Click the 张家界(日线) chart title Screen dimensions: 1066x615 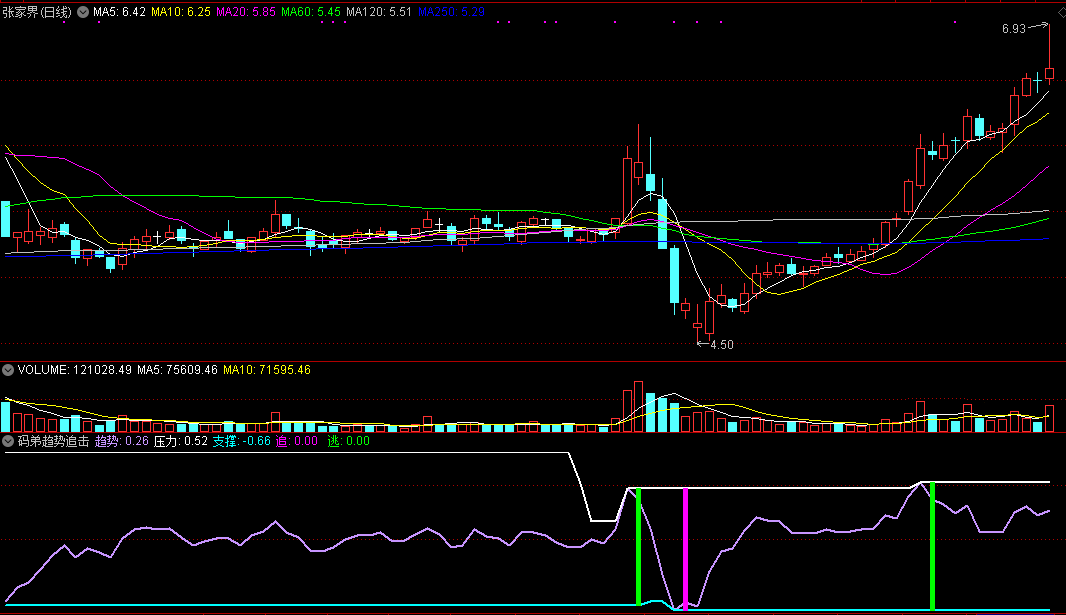(x=37, y=12)
